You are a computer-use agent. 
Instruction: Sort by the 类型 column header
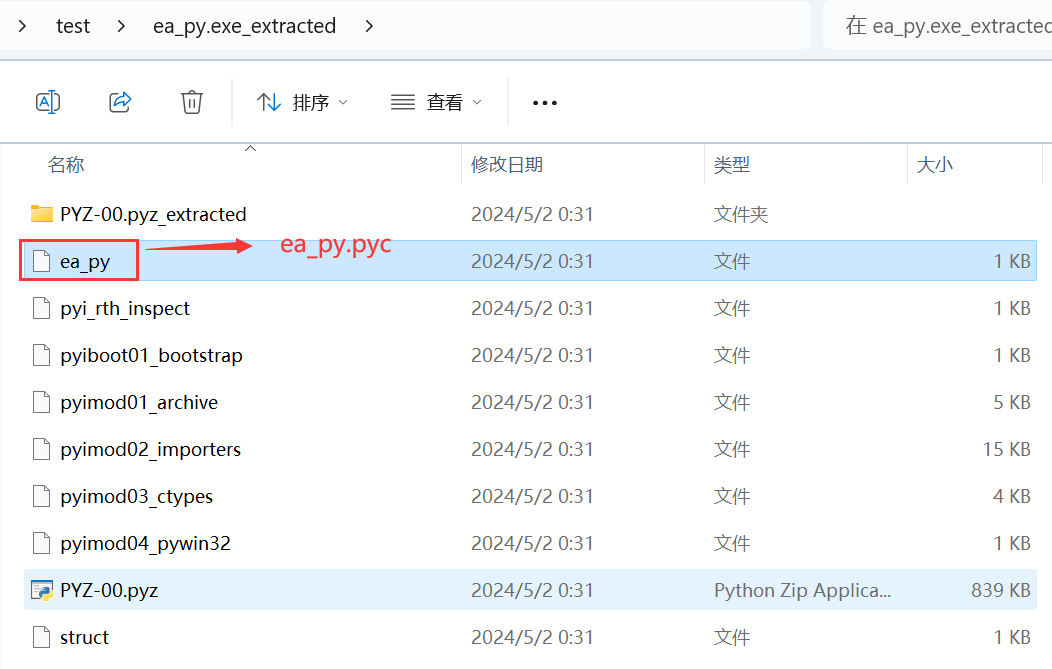731,164
